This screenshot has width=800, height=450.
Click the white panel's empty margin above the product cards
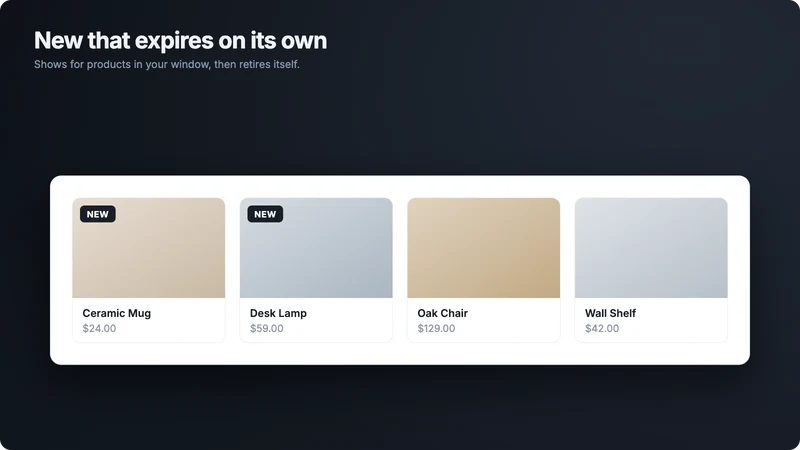click(400, 187)
